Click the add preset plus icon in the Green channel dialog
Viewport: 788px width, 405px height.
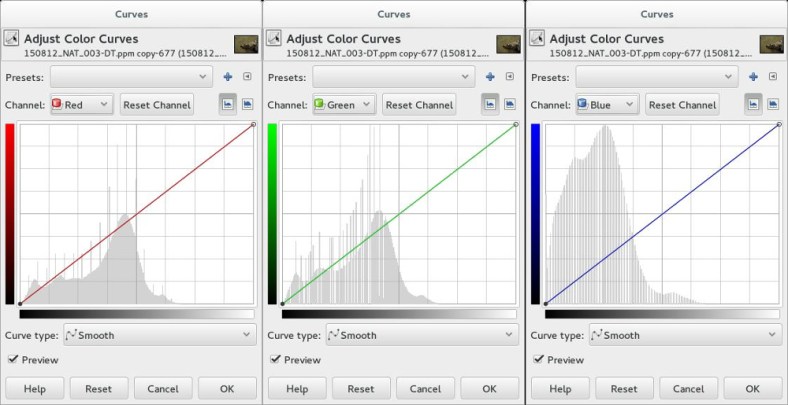(x=490, y=76)
